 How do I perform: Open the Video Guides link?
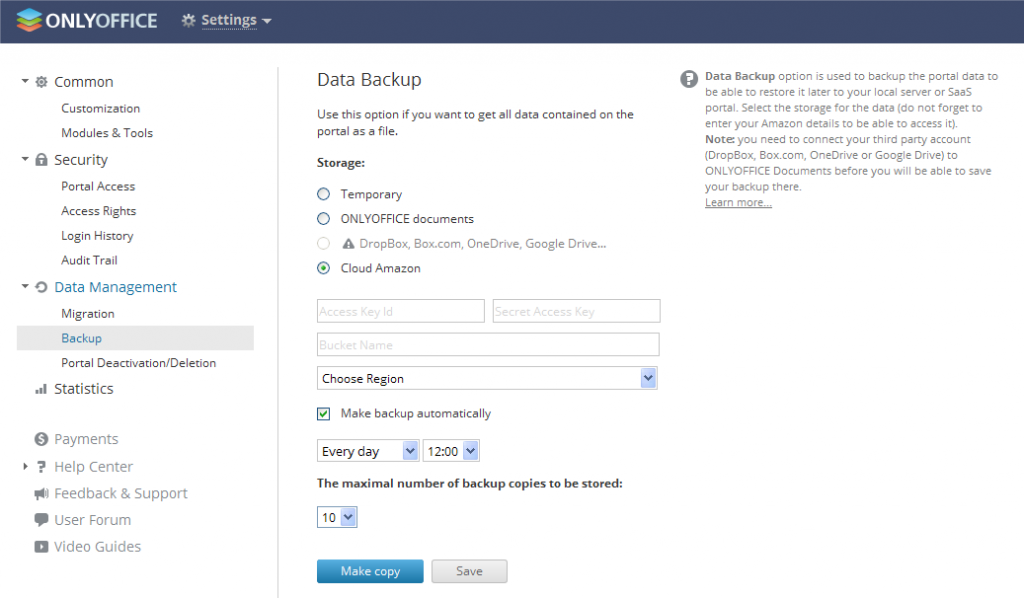point(97,546)
